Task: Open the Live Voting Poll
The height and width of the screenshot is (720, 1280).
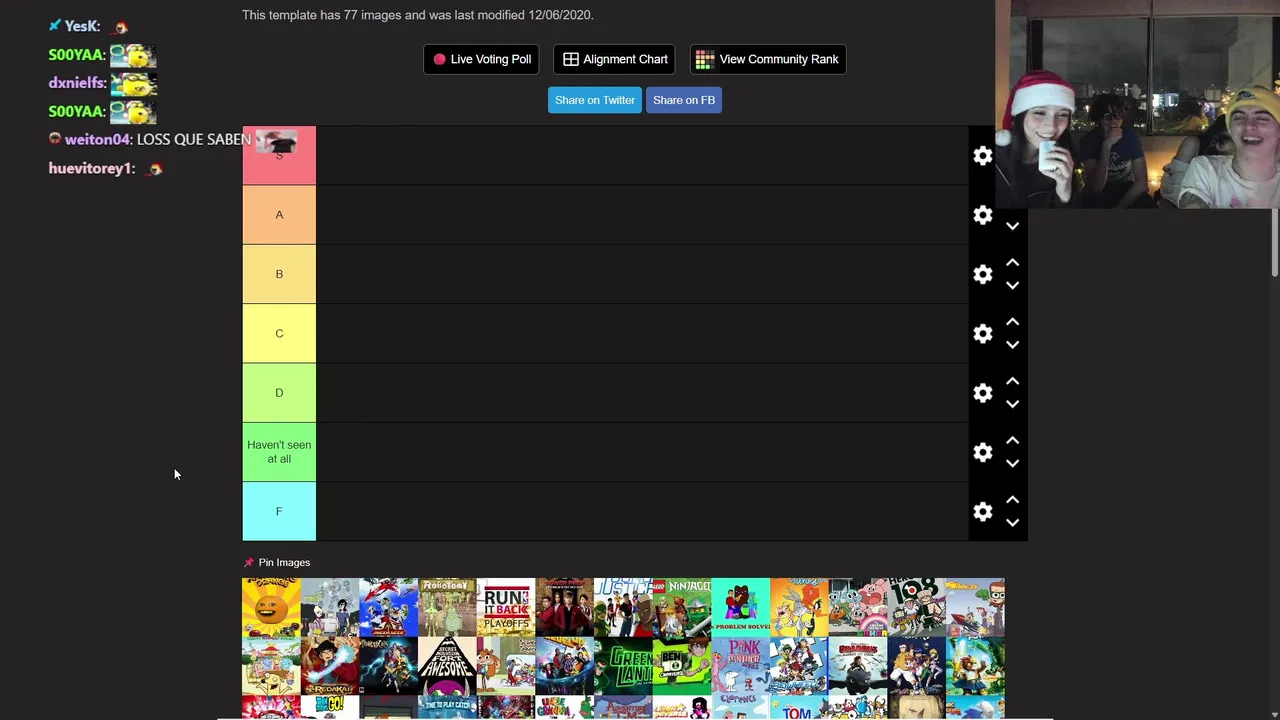Action: [x=482, y=59]
